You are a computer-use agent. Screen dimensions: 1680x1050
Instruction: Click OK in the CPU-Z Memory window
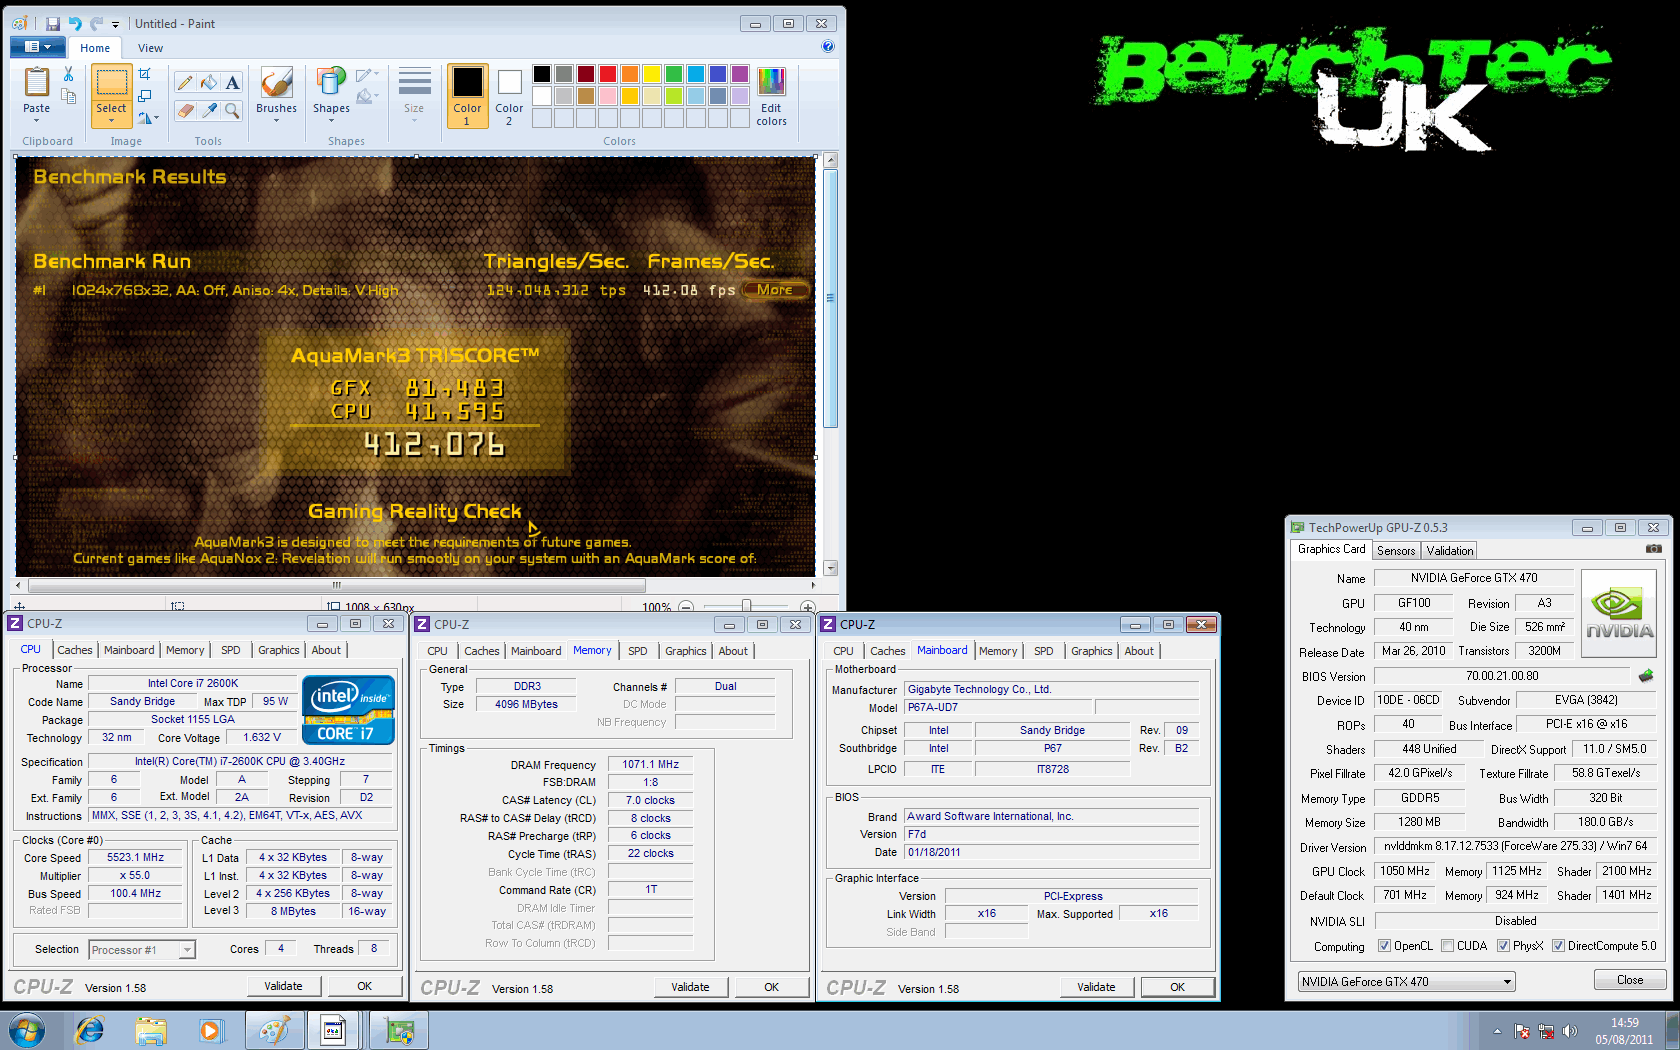[x=772, y=987]
